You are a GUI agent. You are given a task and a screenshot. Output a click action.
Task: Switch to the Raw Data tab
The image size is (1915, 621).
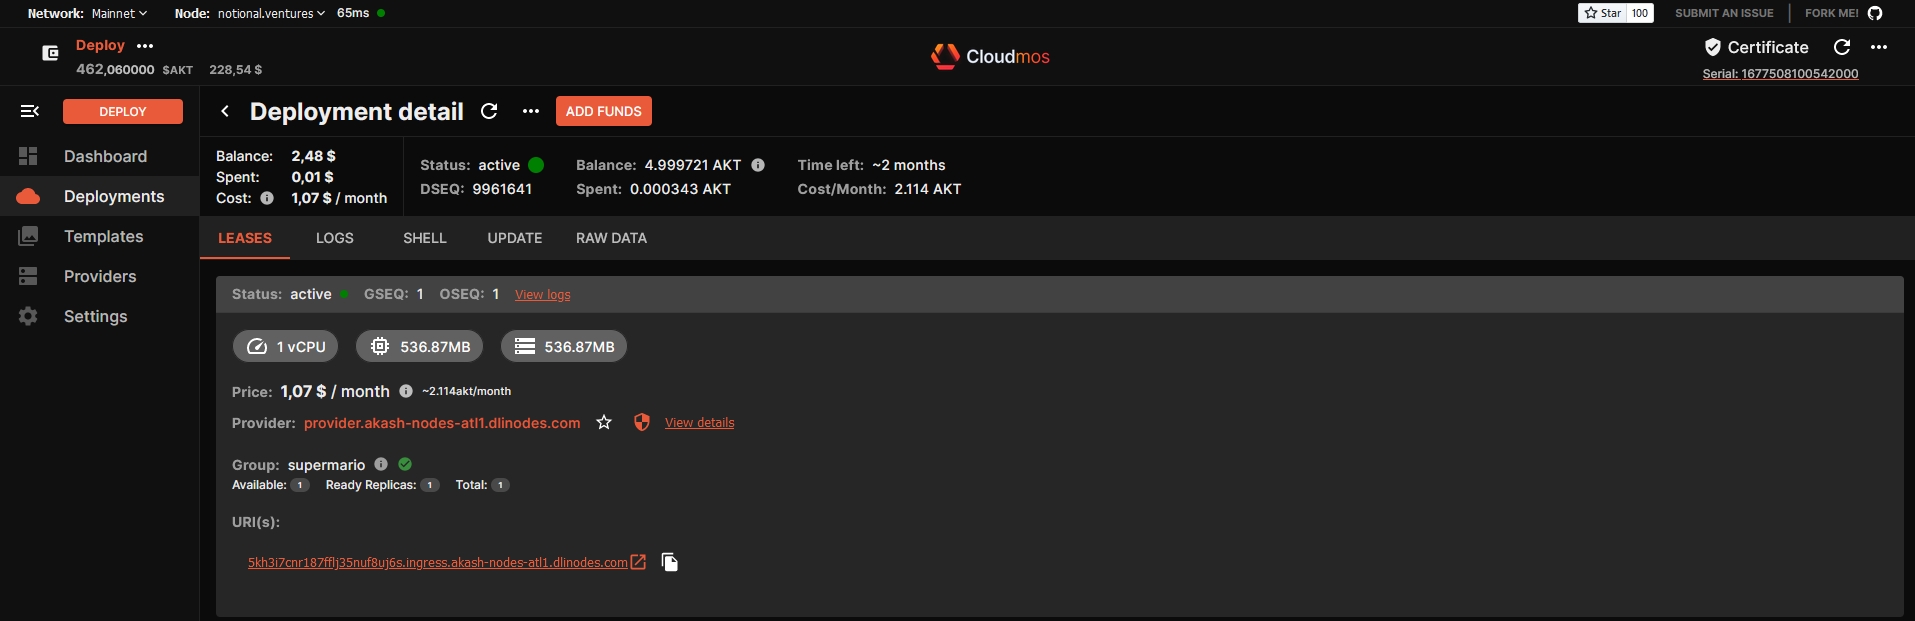point(612,238)
